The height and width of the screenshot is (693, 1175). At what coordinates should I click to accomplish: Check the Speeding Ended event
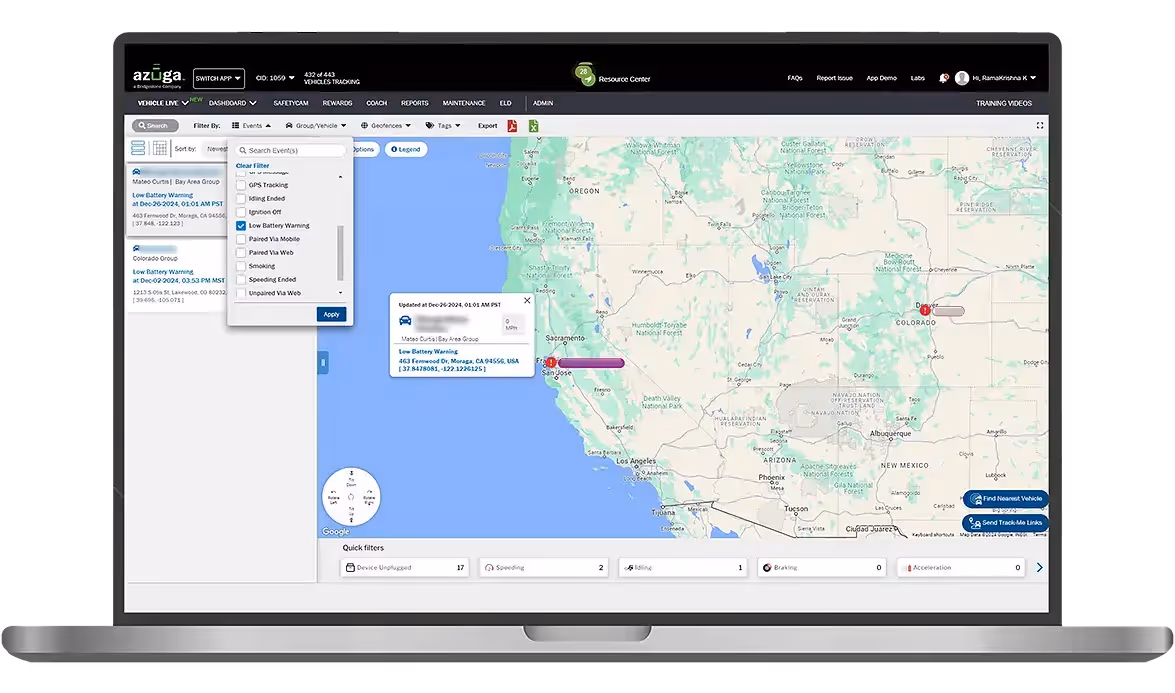click(241, 279)
